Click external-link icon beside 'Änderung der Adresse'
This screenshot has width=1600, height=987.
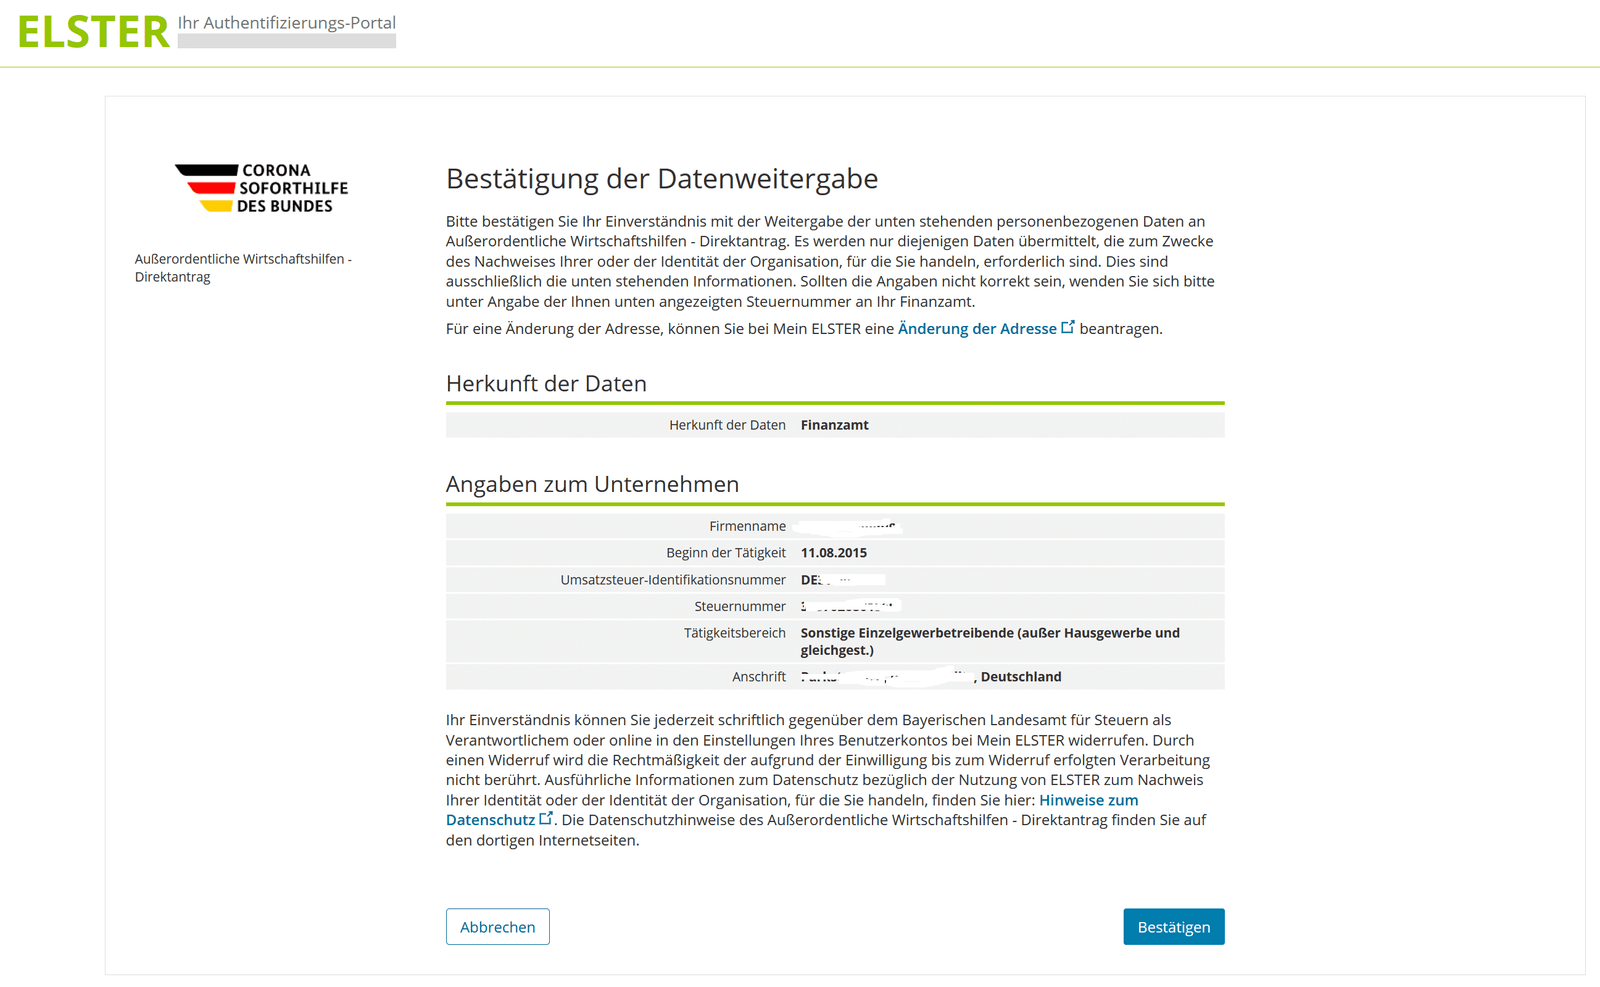pos(1068,327)
